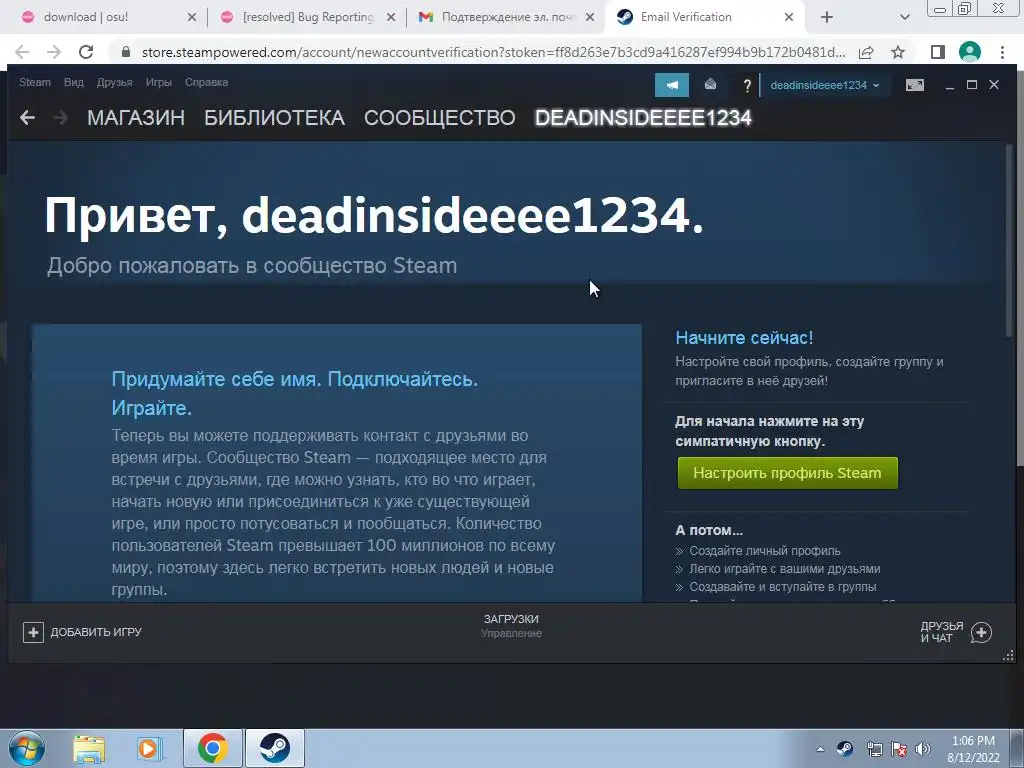Open the Windows Start menu orb
Viewport: 1024px width, 768px height.
(x=27, y=748)
